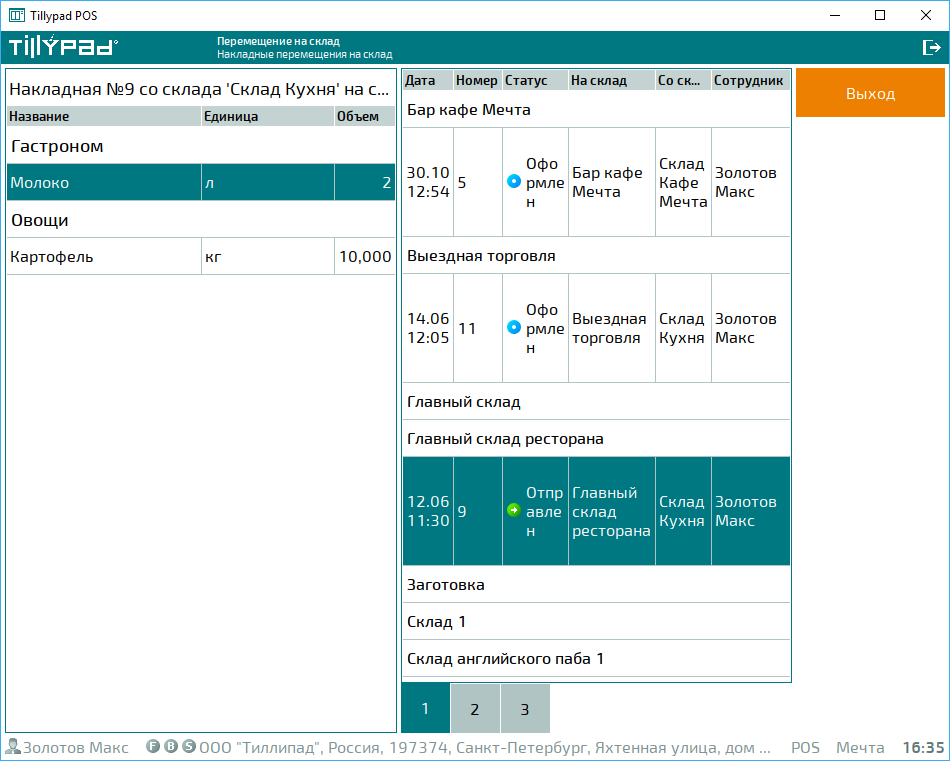The image size is (950, 761).
Task: Expand the Склад 1 group row
Action: 596,621
